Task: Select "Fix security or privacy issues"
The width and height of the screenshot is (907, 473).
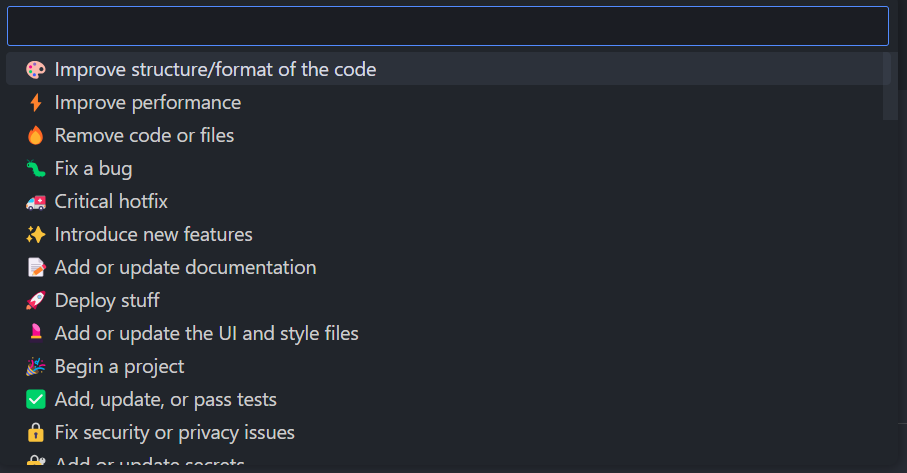Action: (174, 433)
